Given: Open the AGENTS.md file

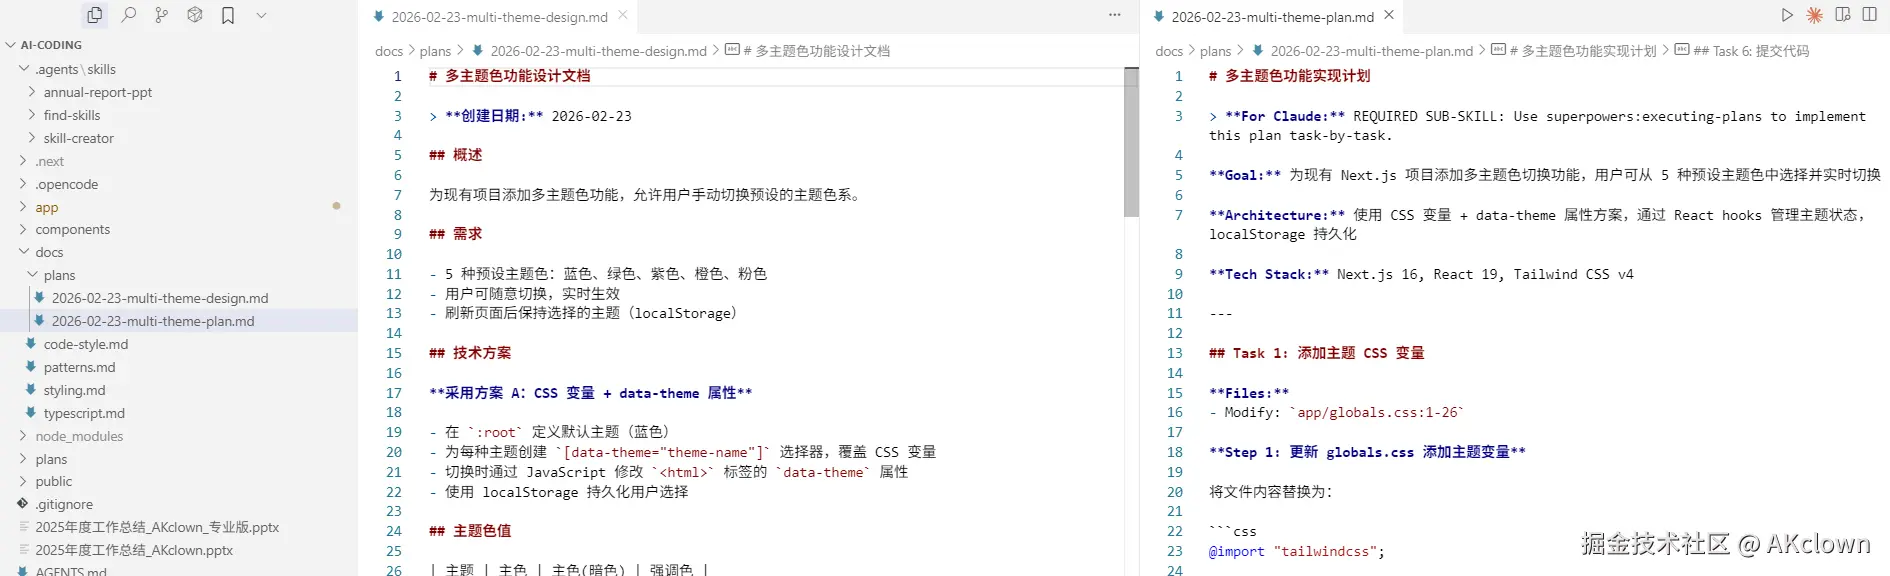Looking at the screenshot, I should (71, 571).
